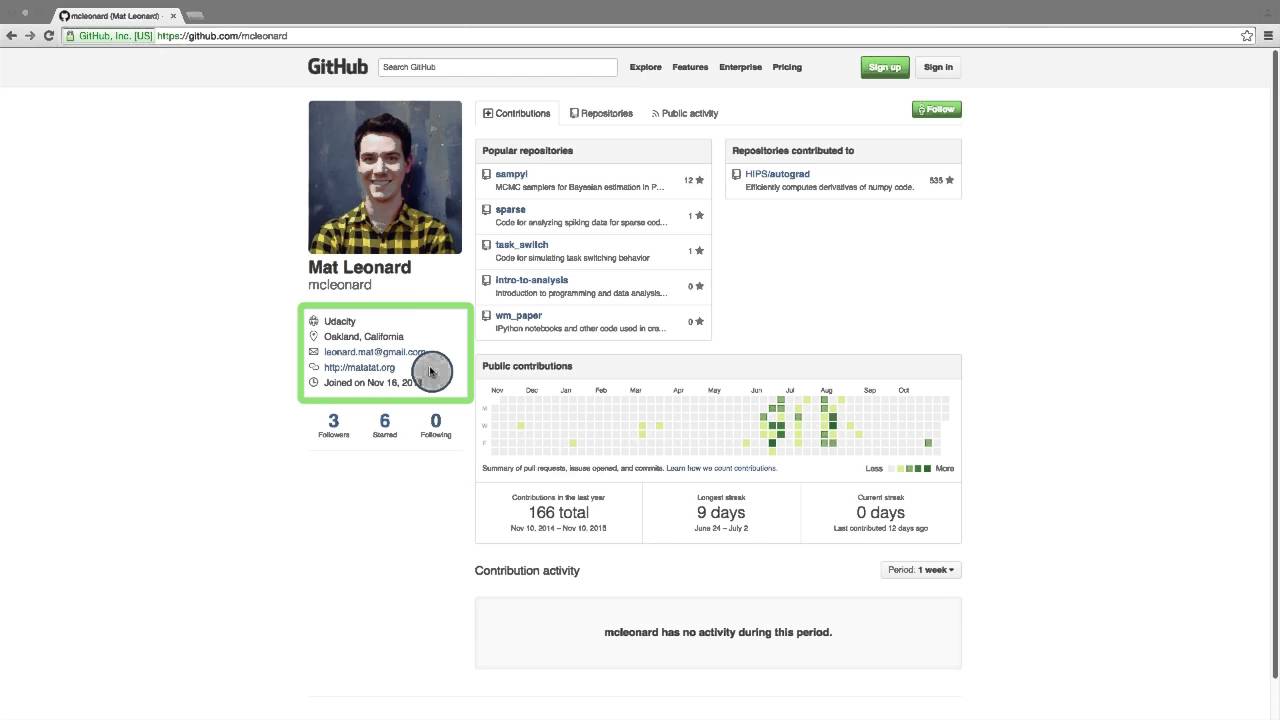The image size is (1280, 720).
Task: Click the location pin icon beside Oakland
Action: (x=314, y=336)
